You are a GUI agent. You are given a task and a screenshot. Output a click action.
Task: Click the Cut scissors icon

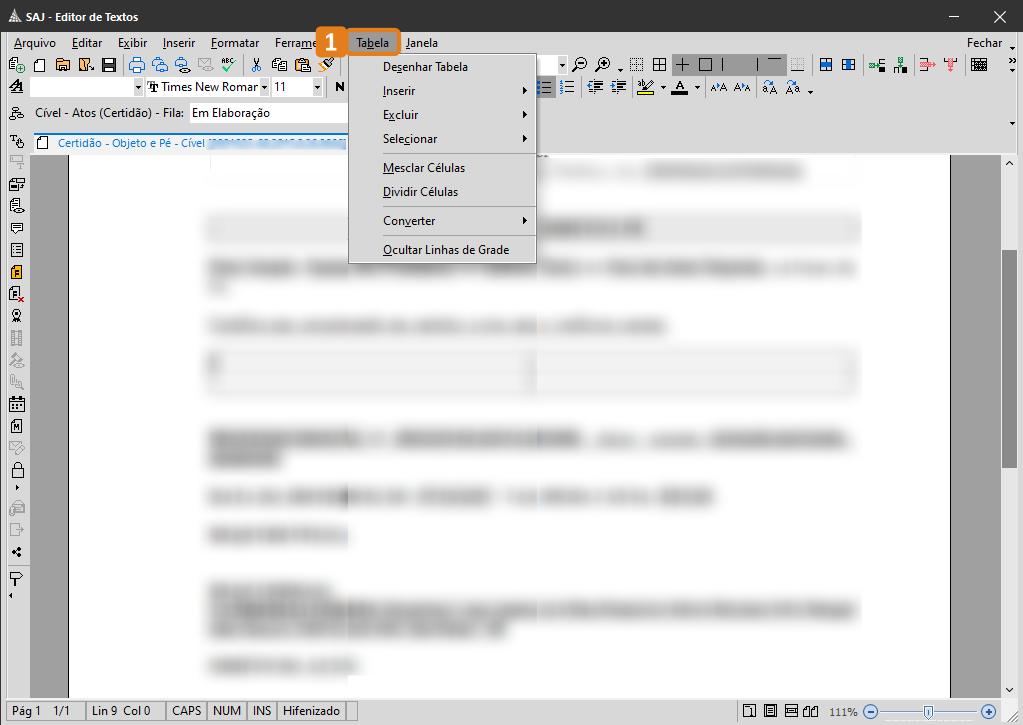pos(257,65)
